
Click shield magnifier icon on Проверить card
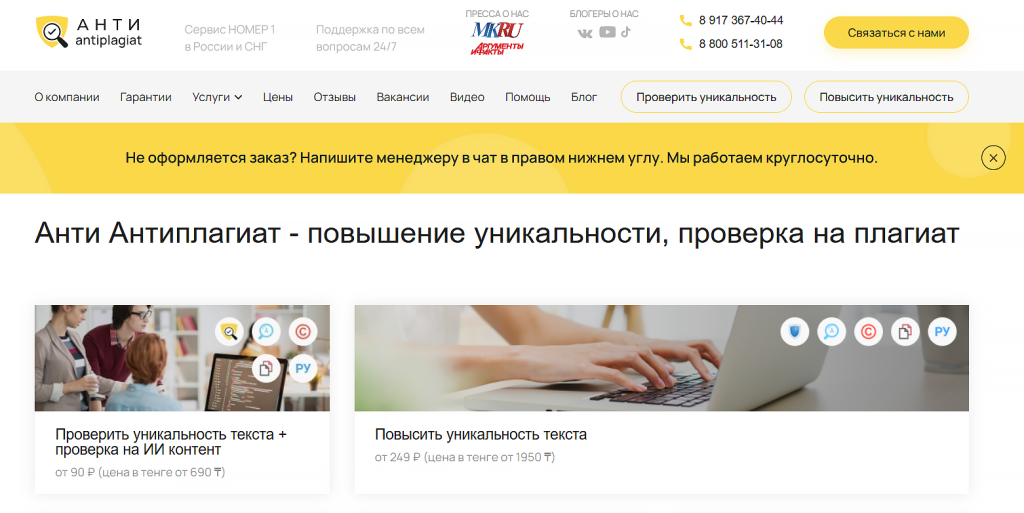(x=229, y=332)
